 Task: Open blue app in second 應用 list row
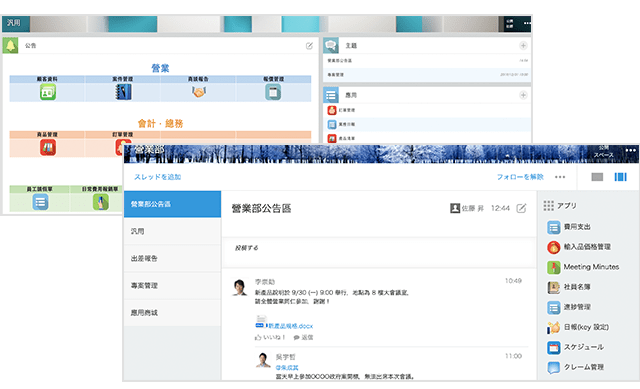pos(332,124)
